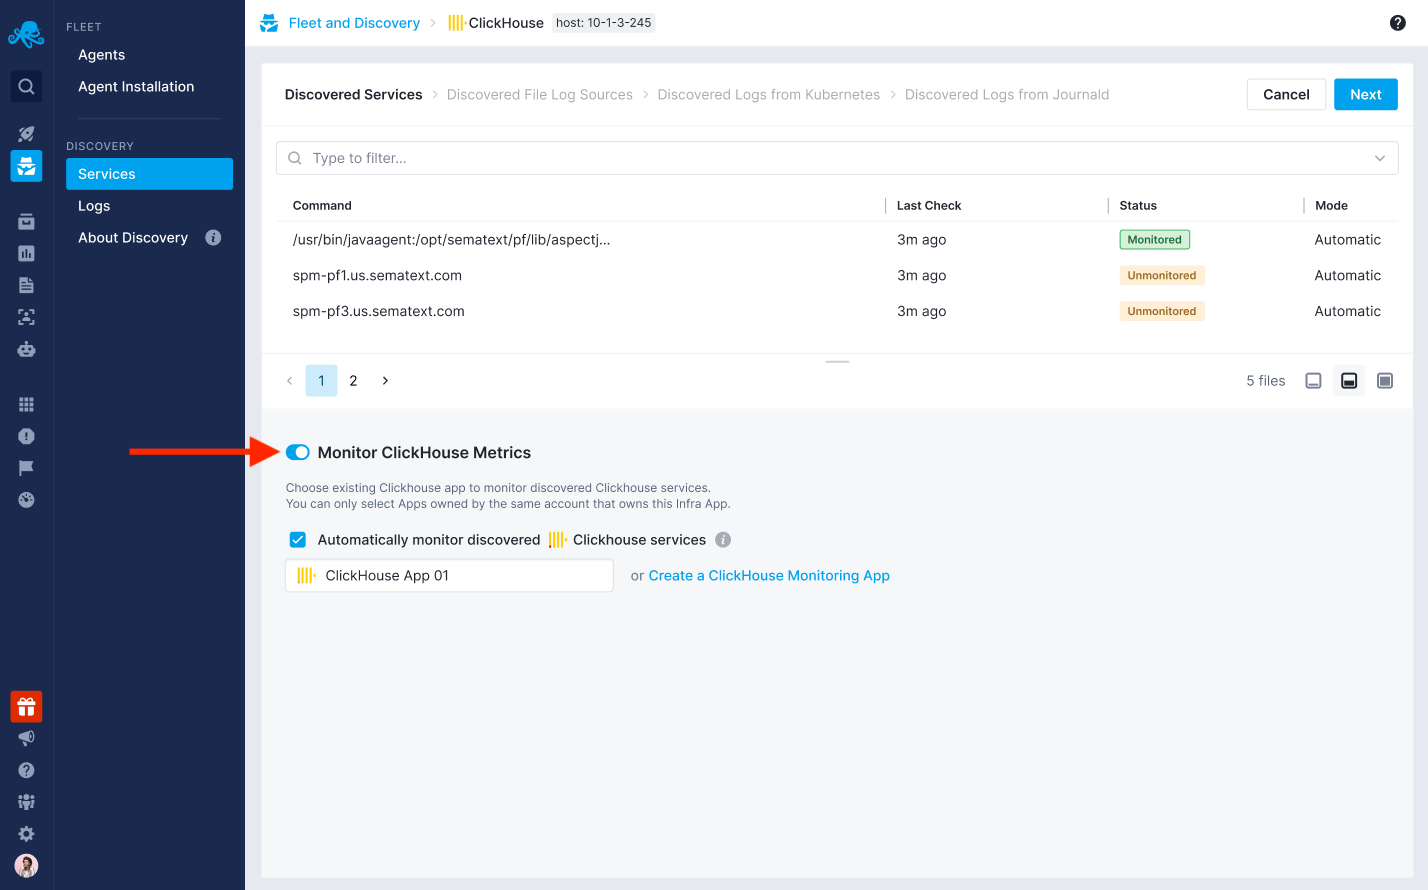Click Unmonitored badge for spm-pf3 row

pos(1162,312)
